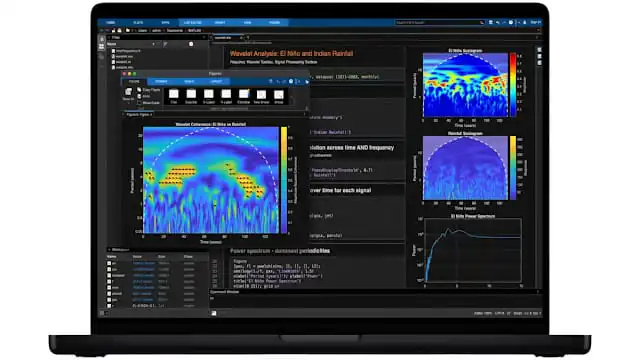Viewport: 640px width, 360px height.
Task: Click the white icon at Command Window bottom-left
Action: click(x=214, y=313)
